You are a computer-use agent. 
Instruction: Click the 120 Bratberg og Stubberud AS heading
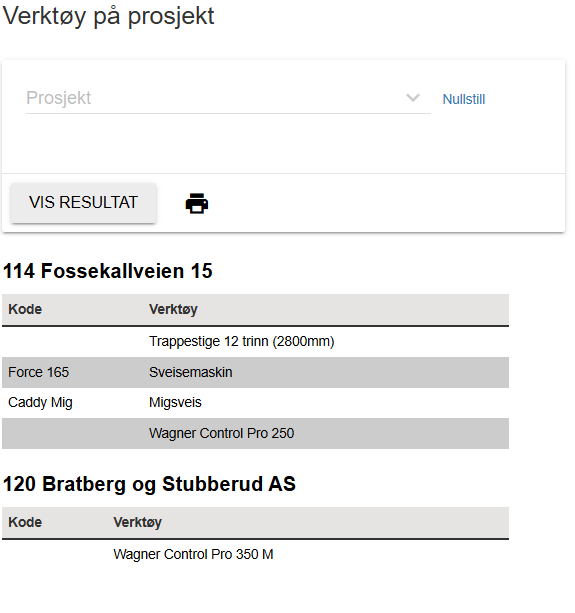[149, 484]
